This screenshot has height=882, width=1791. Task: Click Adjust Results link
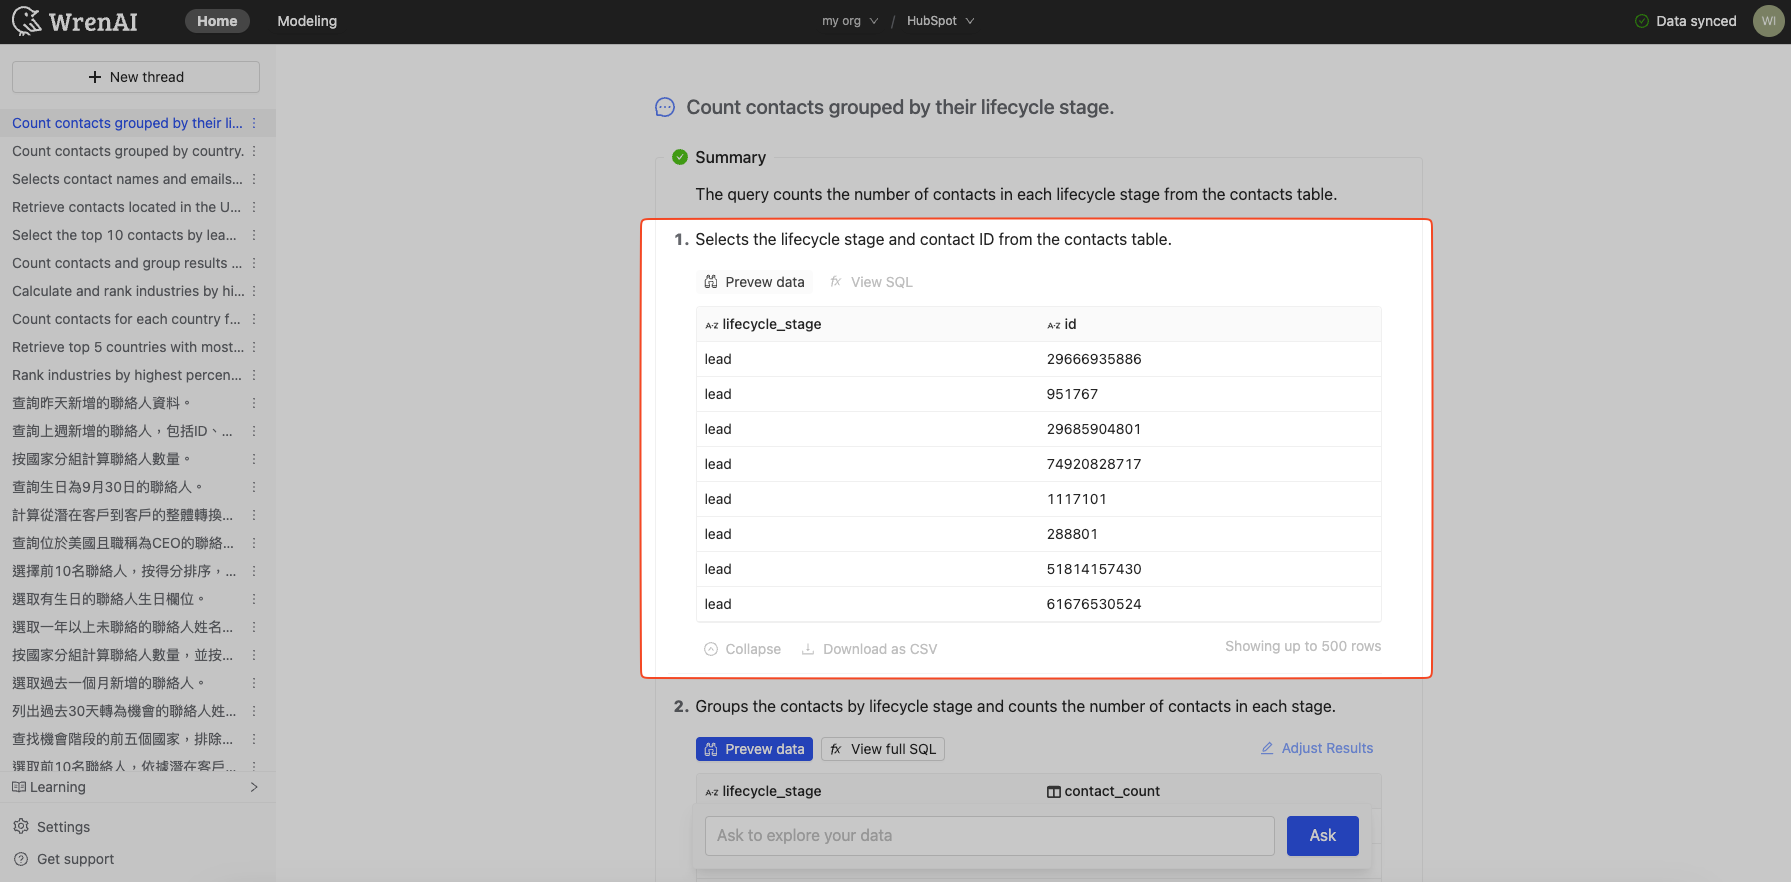[1317, 748]
